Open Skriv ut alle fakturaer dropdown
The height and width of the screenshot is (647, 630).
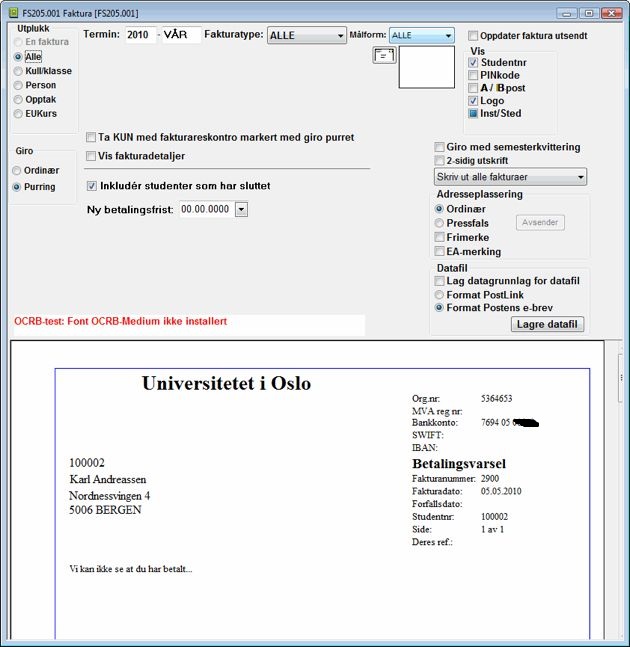510,177
